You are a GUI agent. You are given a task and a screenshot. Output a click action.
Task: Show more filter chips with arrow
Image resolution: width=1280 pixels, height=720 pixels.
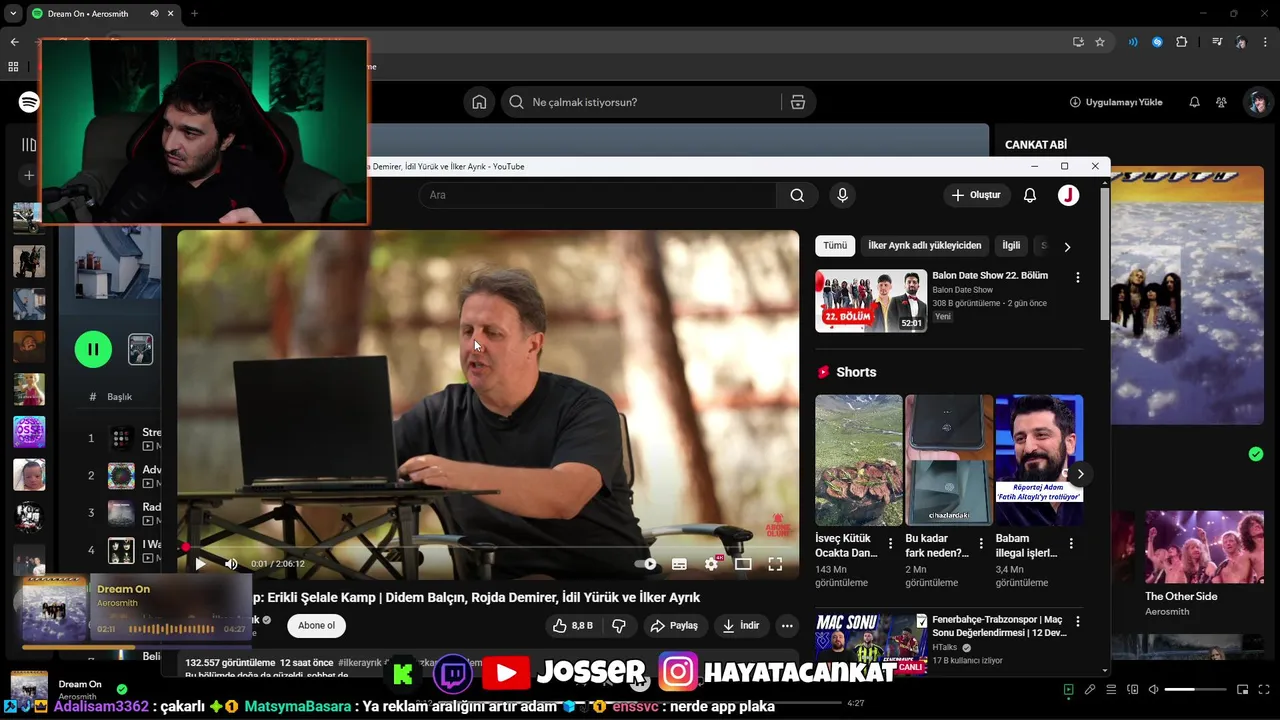click(x=1067, y=247)
